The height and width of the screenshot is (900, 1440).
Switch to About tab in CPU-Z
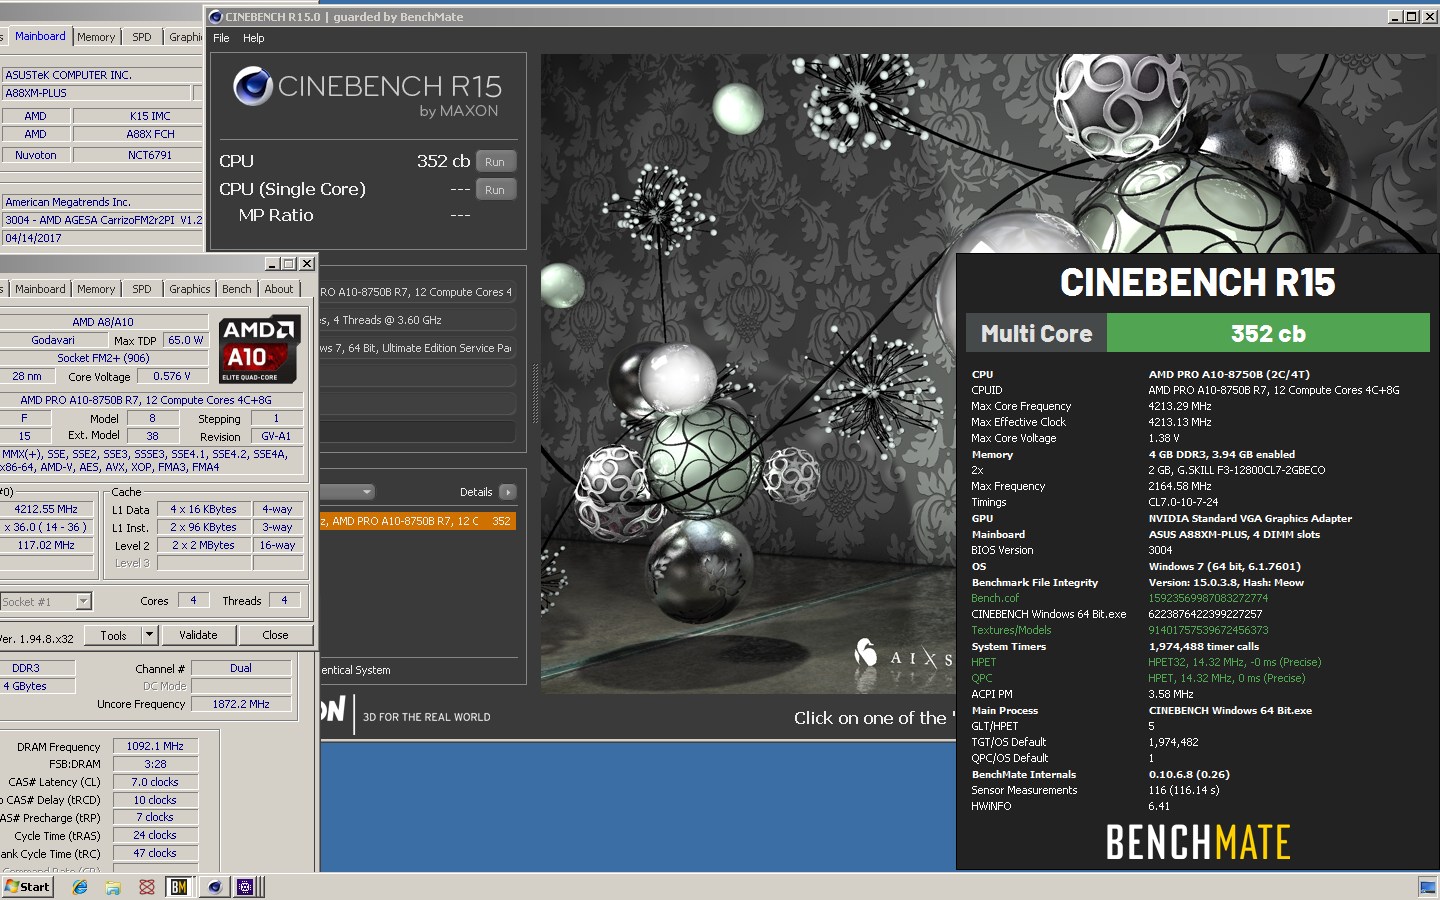[279, 289]
